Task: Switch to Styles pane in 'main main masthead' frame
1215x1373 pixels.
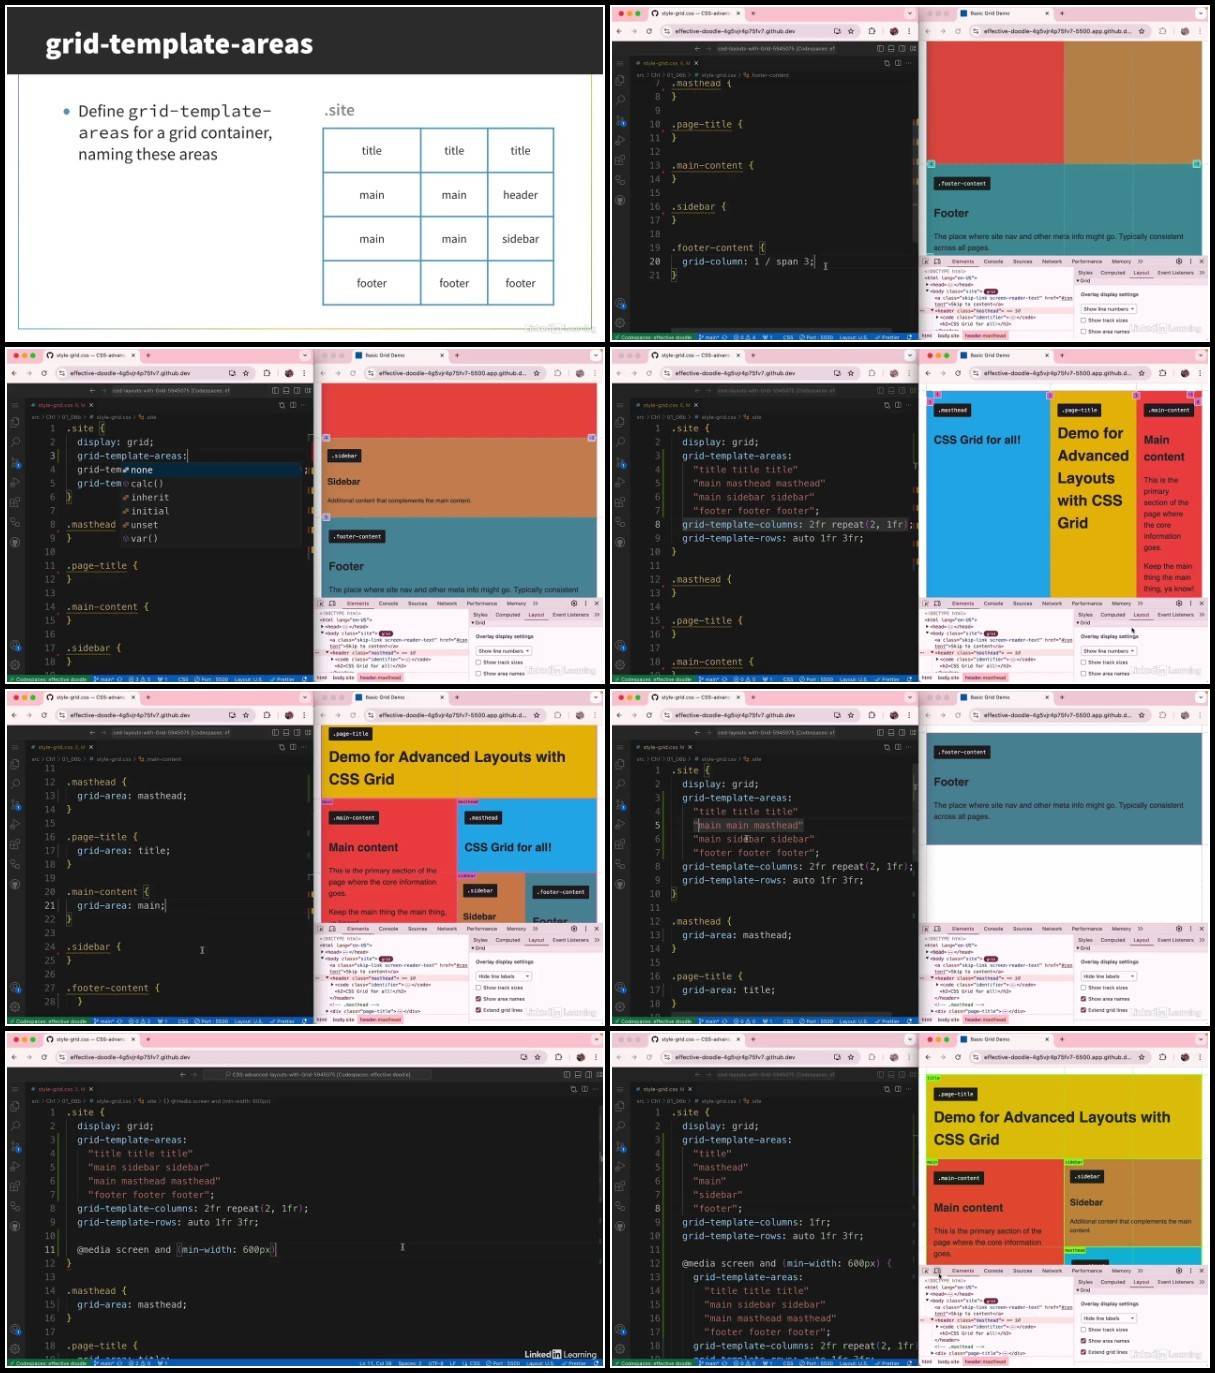Action: coord(1085,940)
